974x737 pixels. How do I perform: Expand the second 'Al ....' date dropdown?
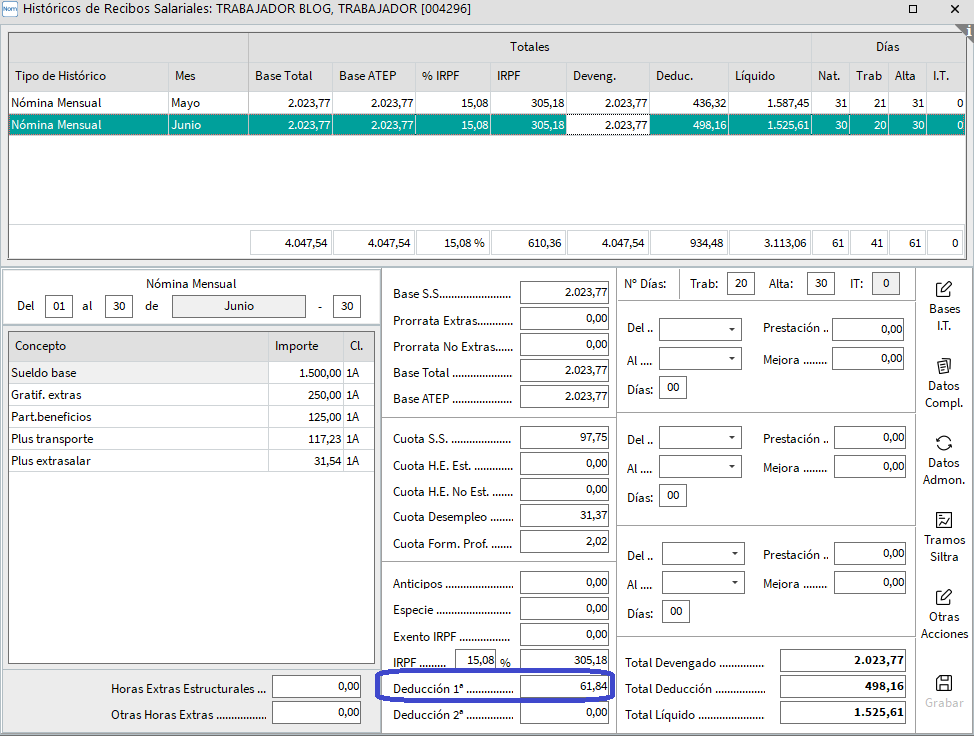coord(732,467)
